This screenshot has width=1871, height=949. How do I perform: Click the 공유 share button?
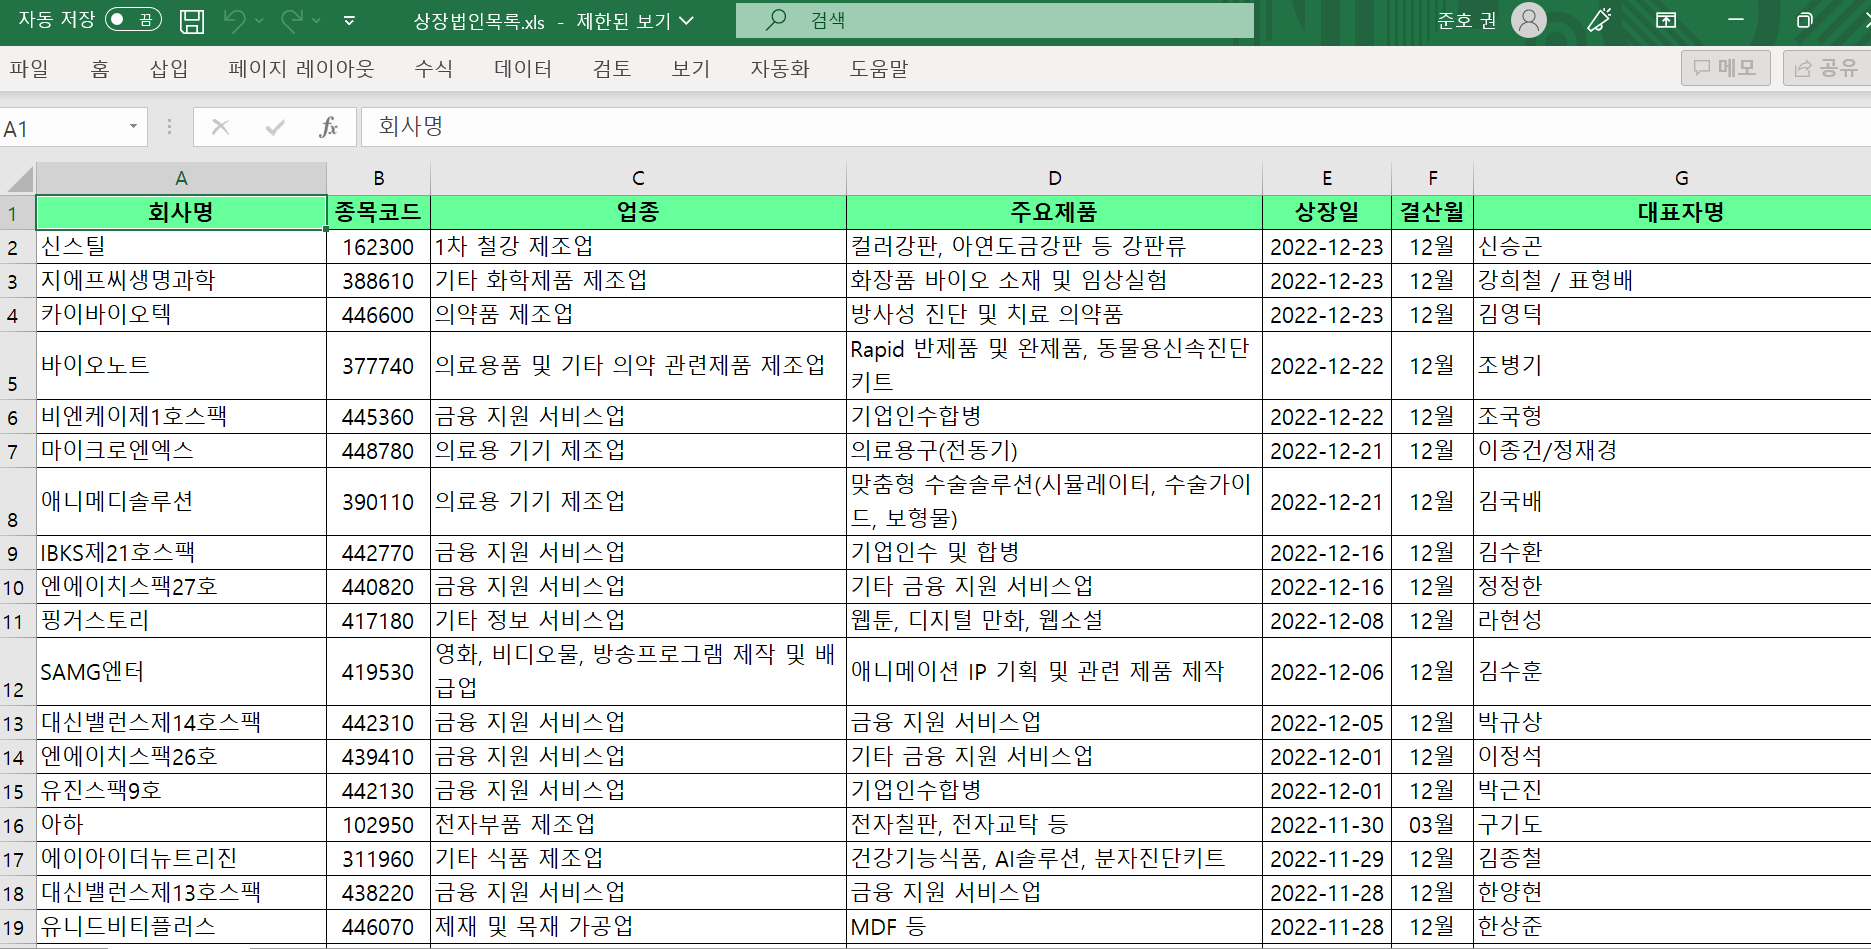(1827, 68)
